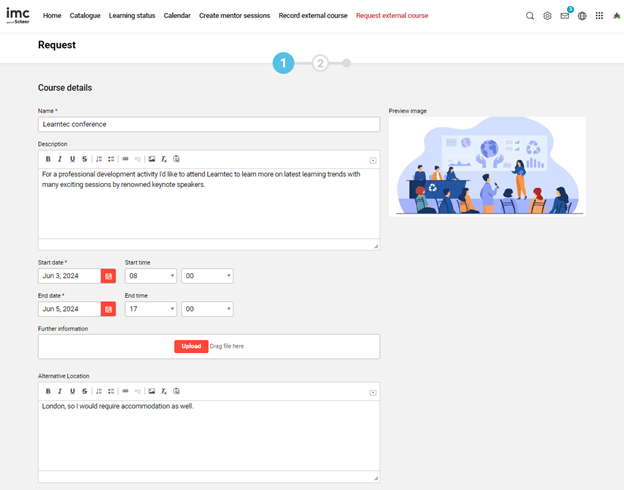The image size is (624, 490).
Task: Open the Learning status menu item
Action: pyautogui.click(x=132, y=16)
